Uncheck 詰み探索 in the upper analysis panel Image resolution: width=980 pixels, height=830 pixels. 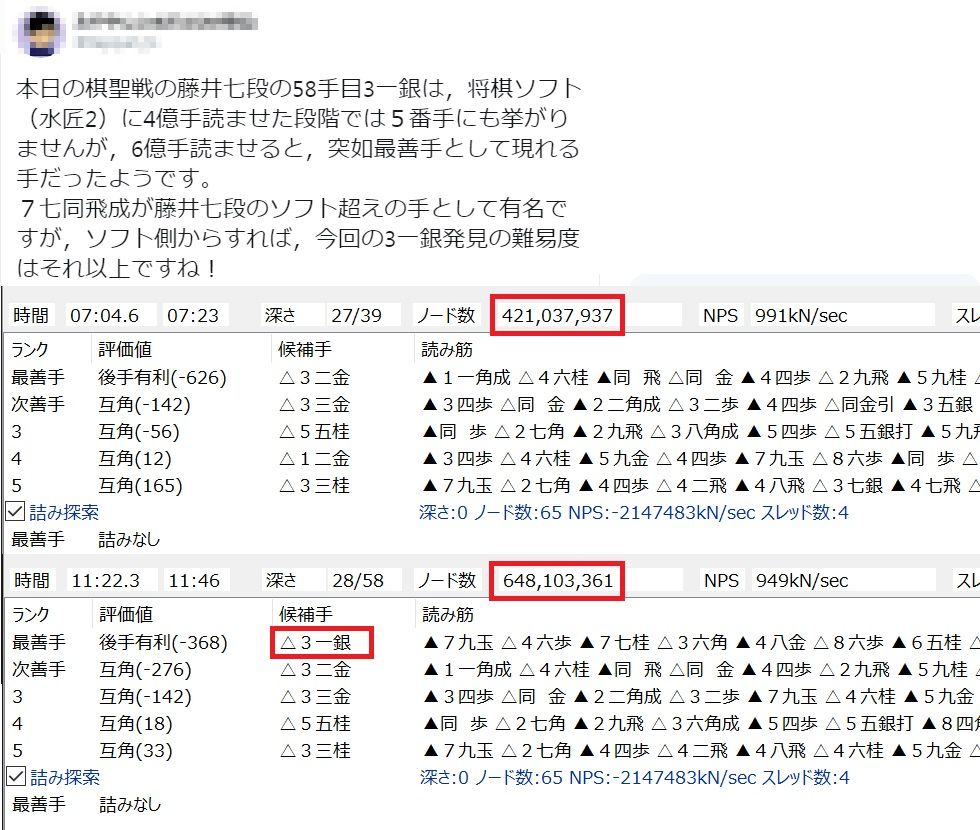tap(14, 510)
